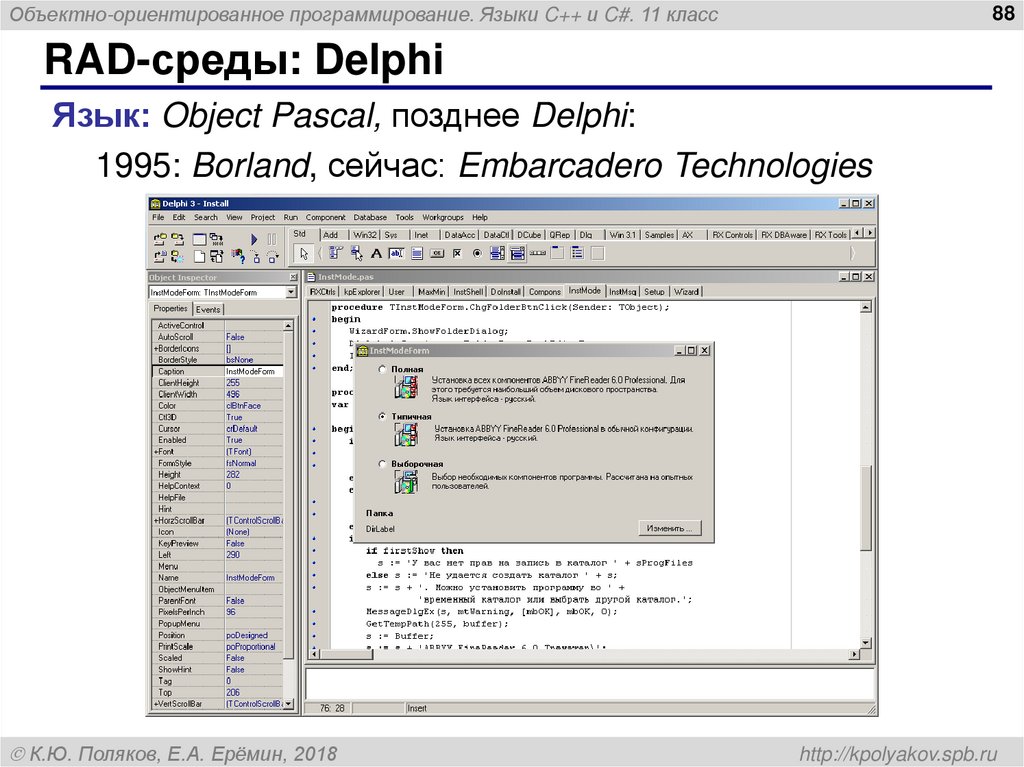Pick the Edit box component icon
Viewport: 1024px width, 767px height.
396,253
